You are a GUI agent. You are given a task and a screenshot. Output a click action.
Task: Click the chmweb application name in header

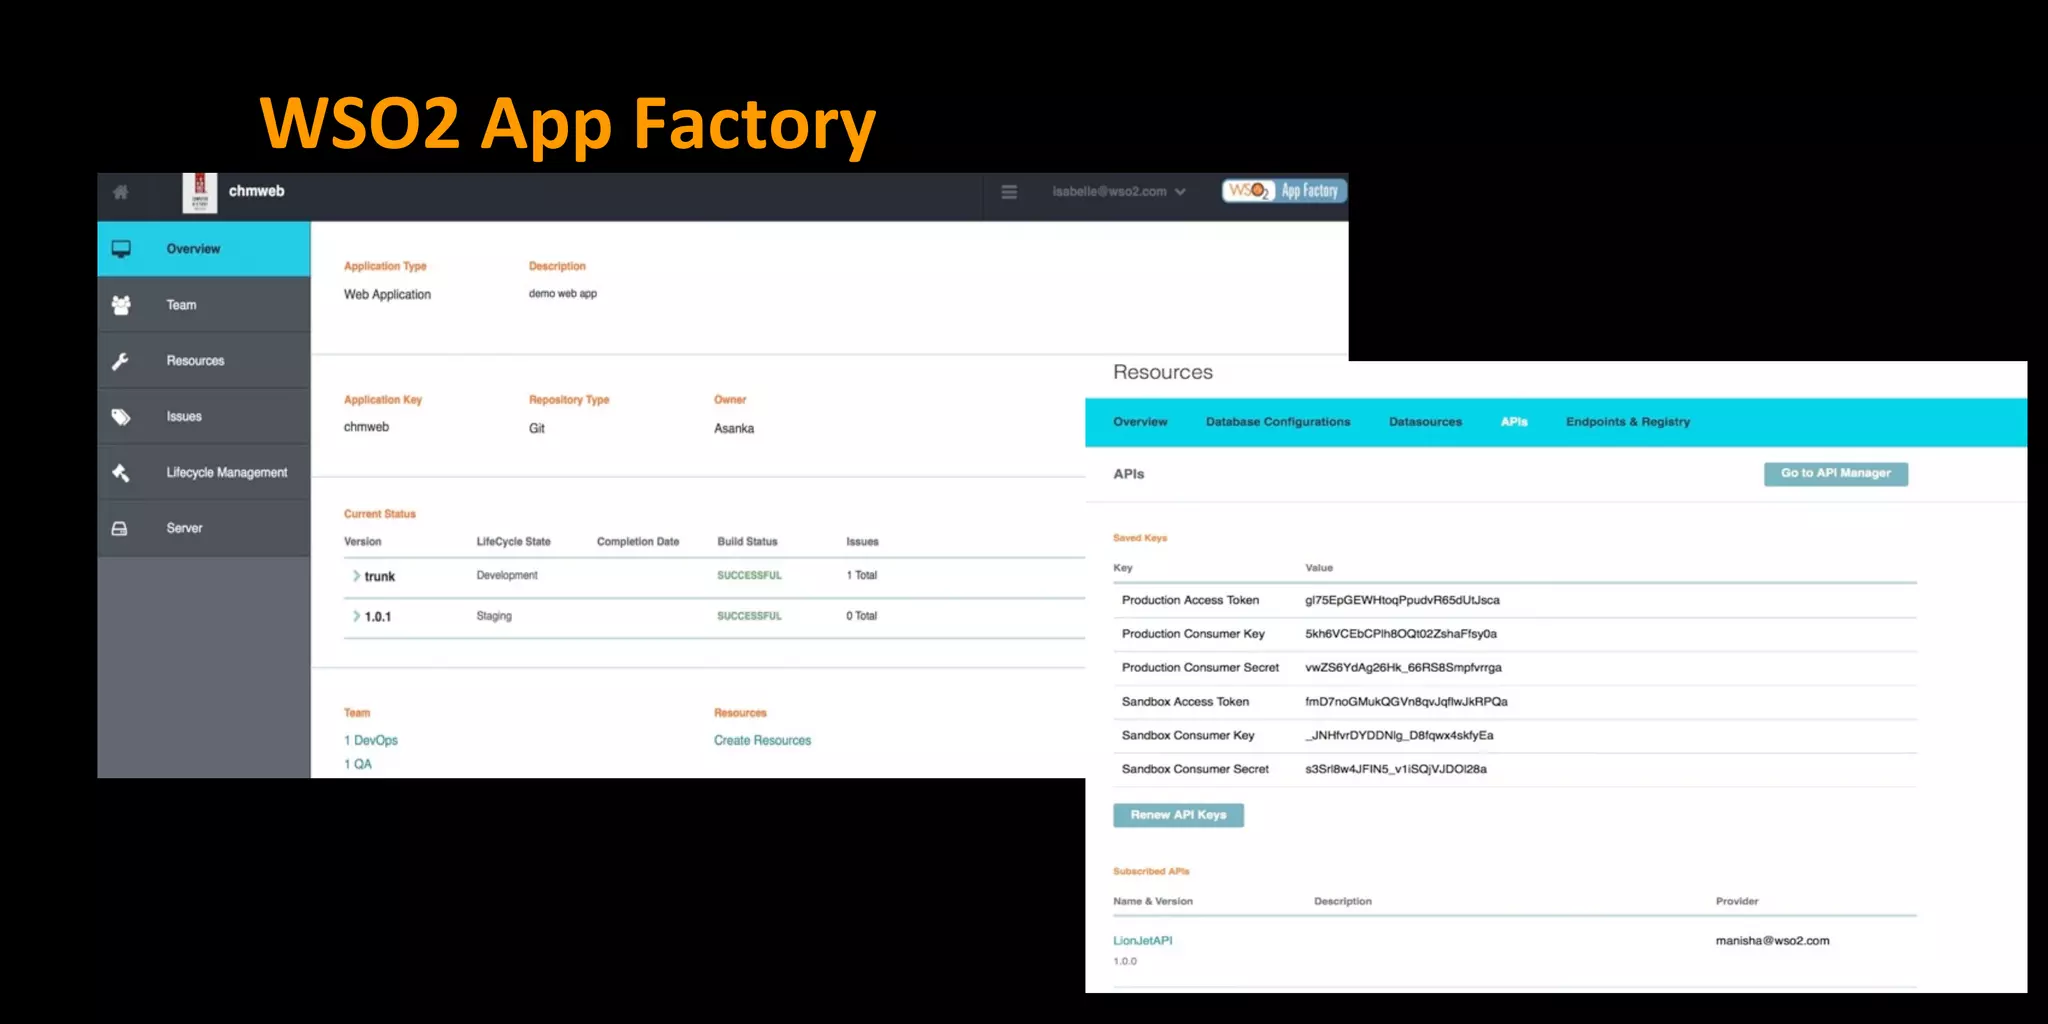(257, 191)
